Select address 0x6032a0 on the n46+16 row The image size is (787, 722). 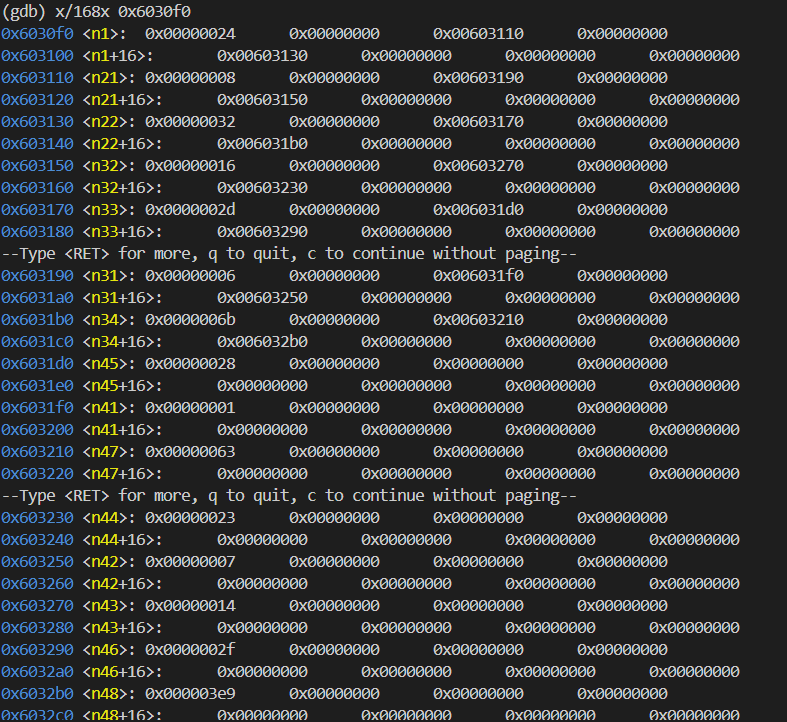pyautogui.click(x=37, y=672)
